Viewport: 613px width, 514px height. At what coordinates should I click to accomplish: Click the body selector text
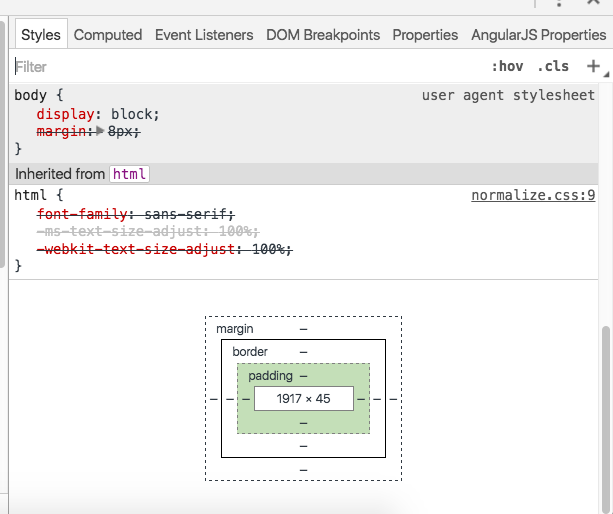(30, 95)
